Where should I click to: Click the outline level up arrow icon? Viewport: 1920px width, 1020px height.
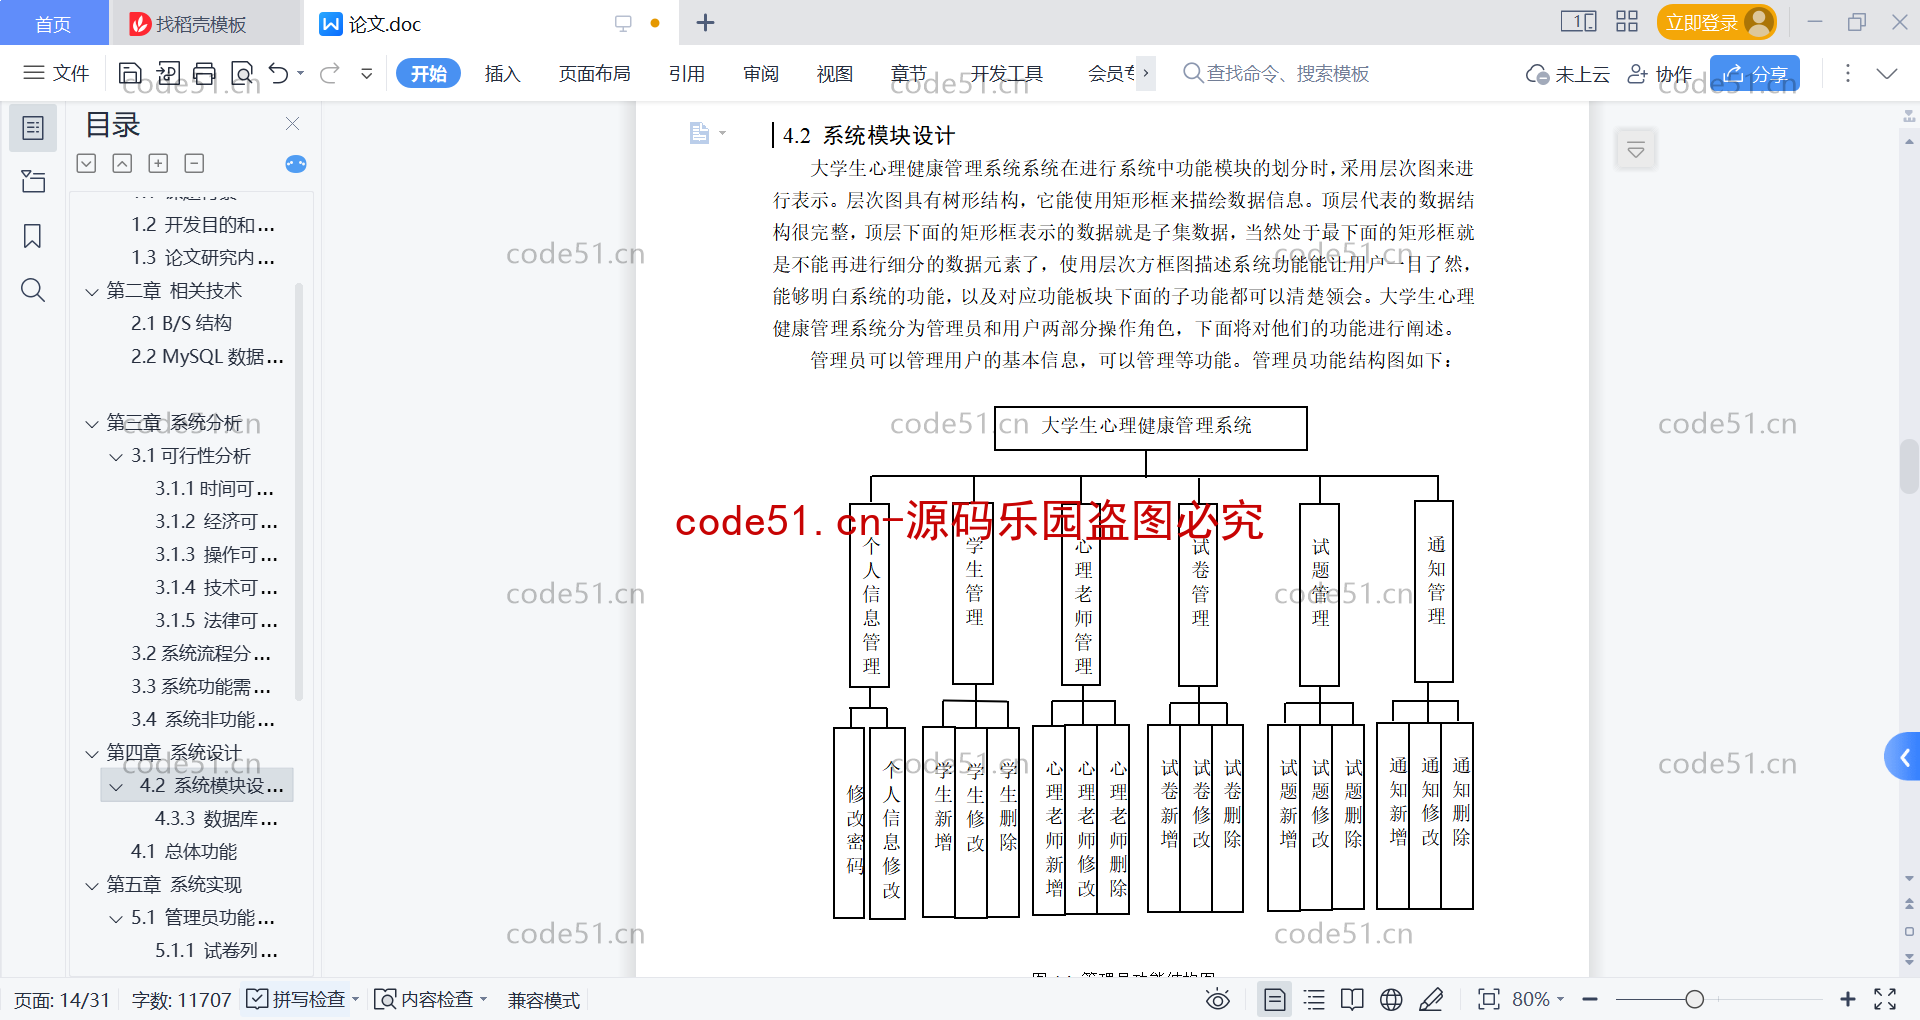click(x=122, y=163)
